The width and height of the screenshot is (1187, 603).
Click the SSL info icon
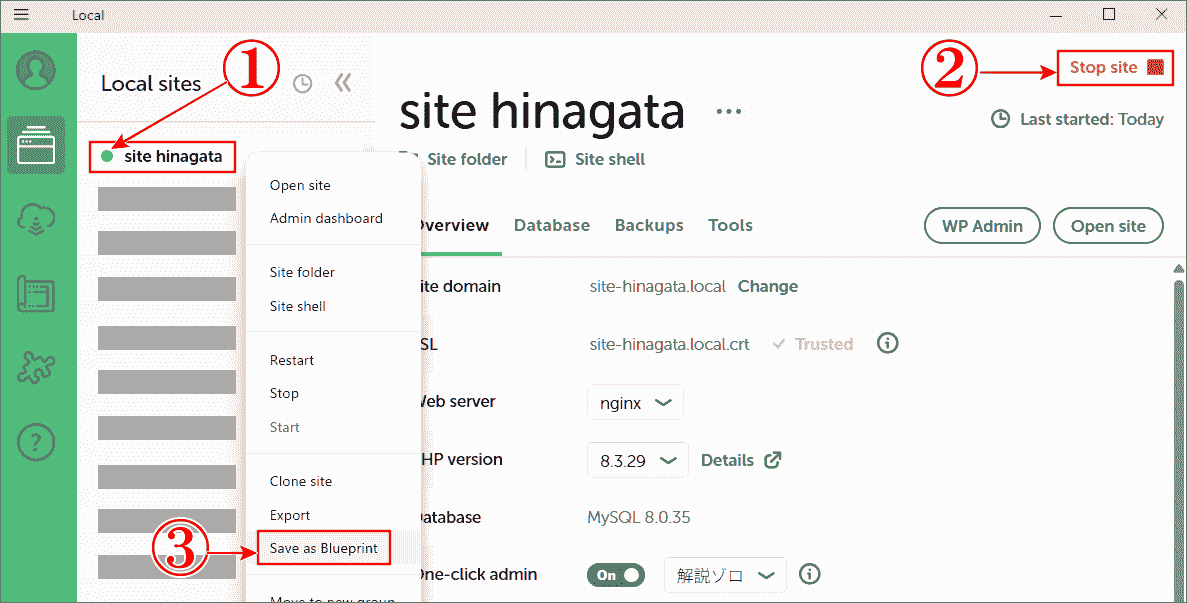[887, 343]
